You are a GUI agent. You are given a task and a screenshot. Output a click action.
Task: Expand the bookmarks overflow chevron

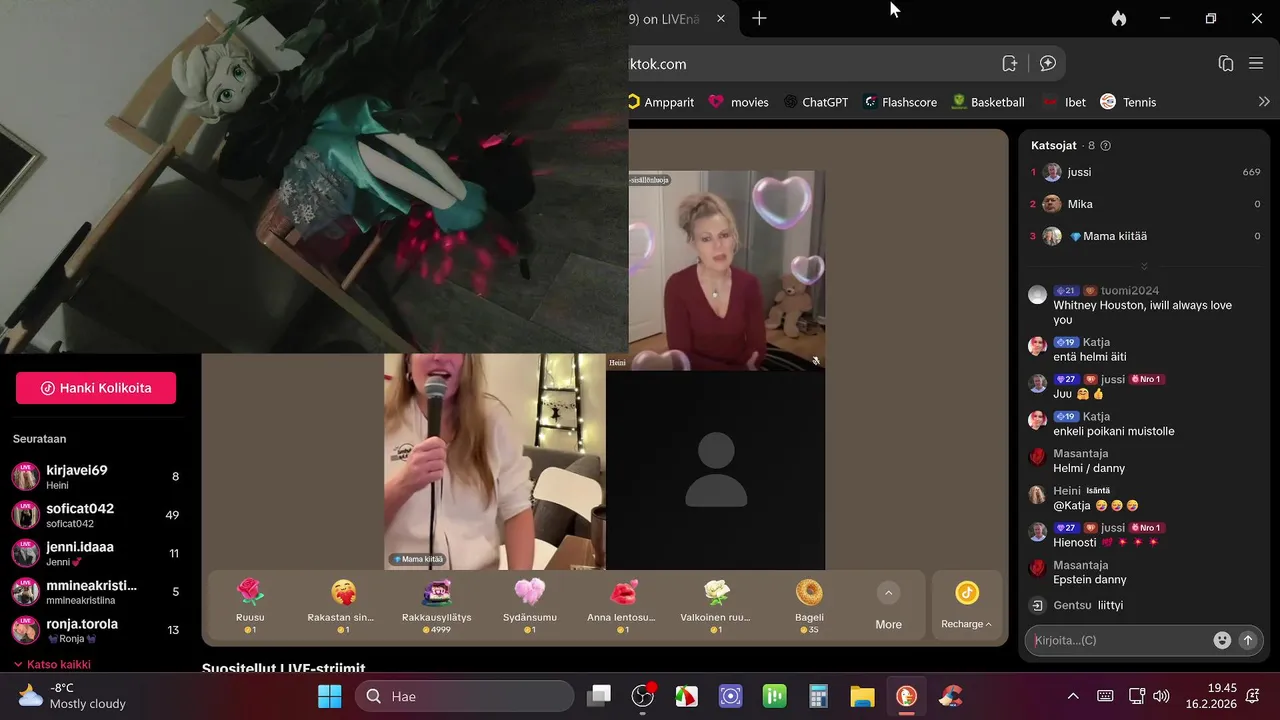[x=1264, y=102]
